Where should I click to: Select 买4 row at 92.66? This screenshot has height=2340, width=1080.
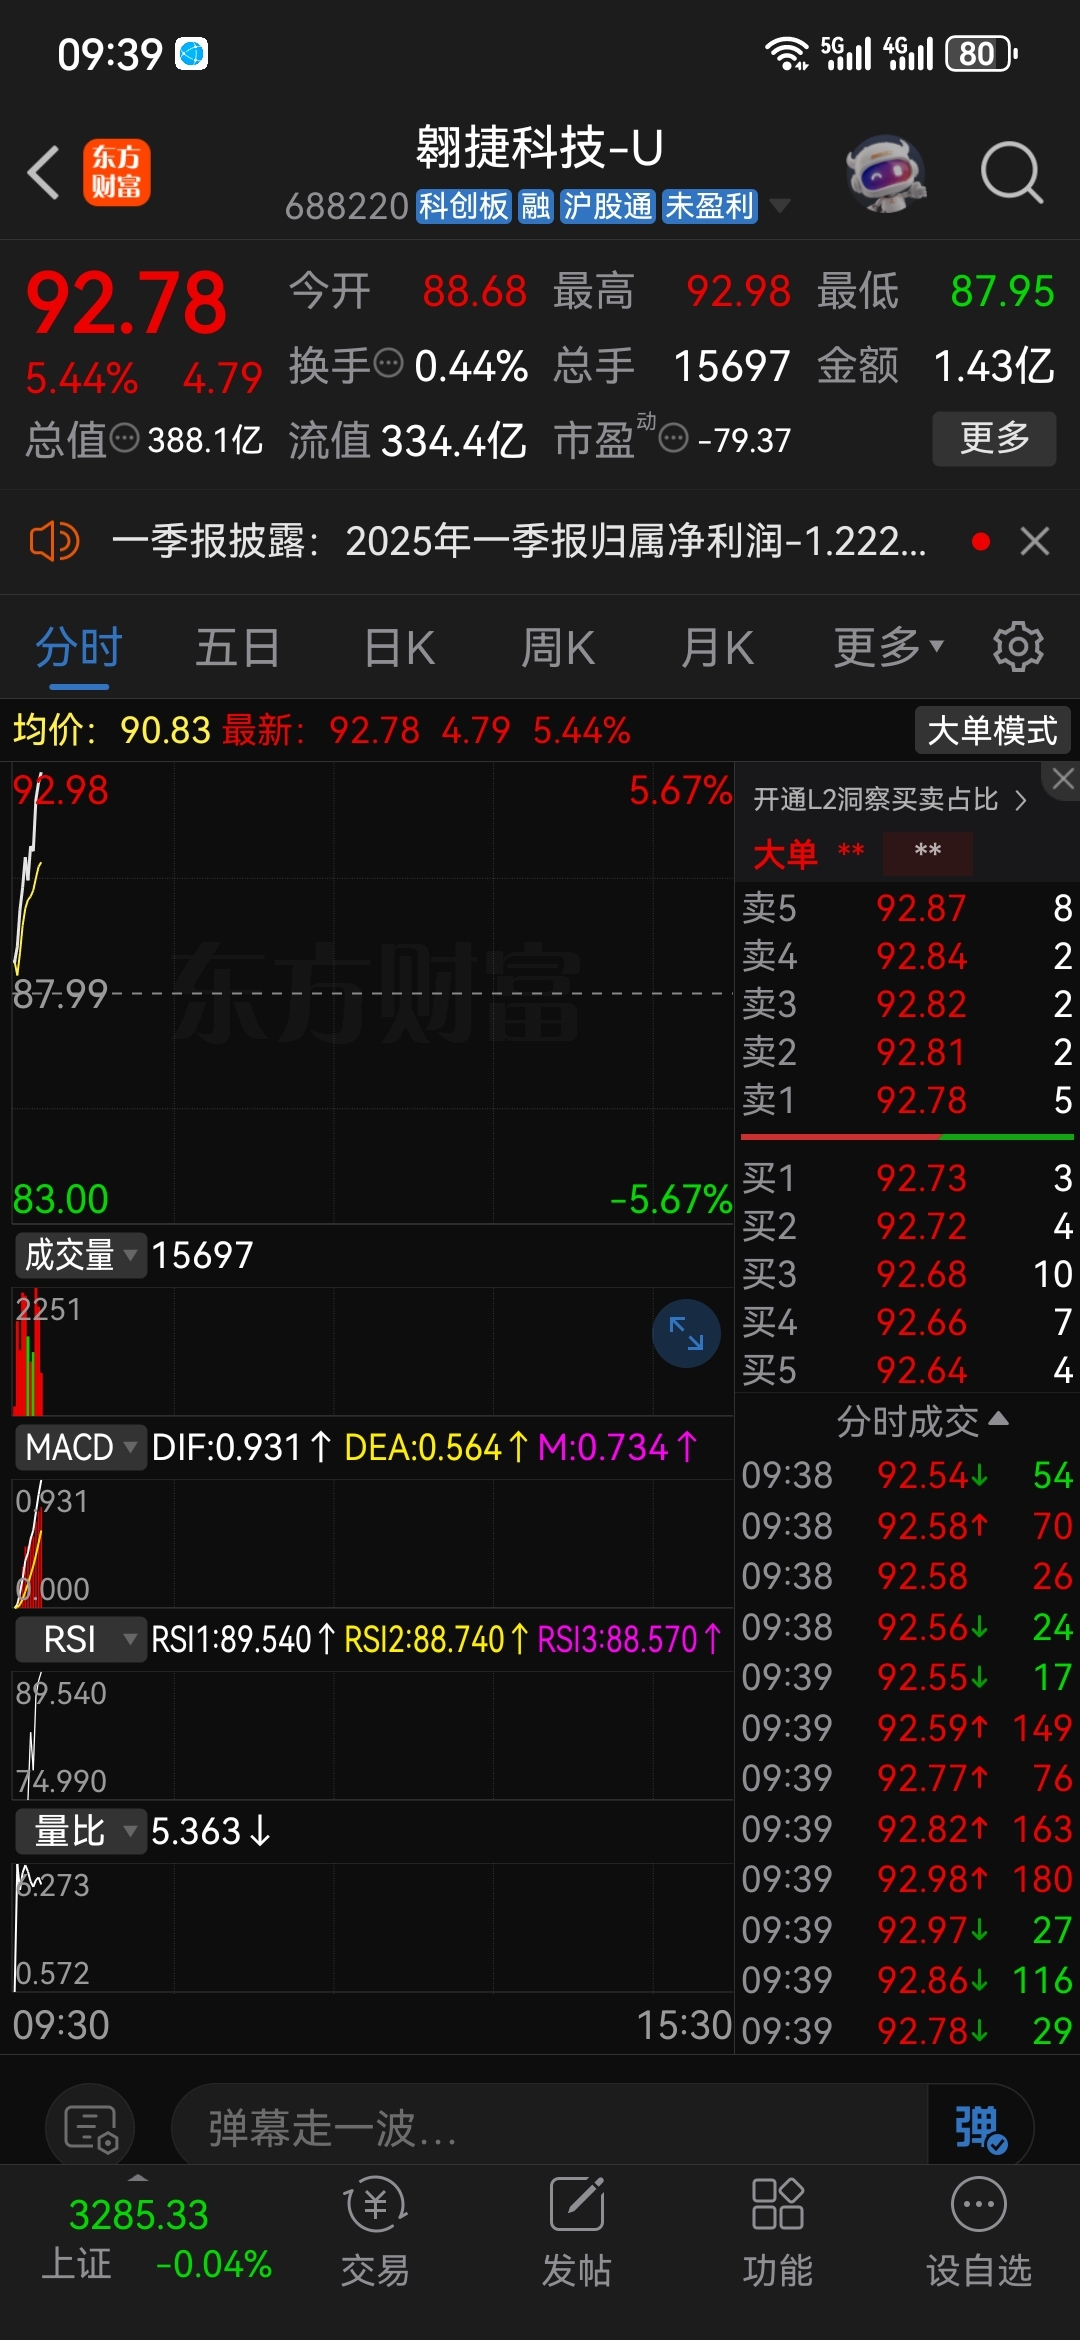pos(907,1322)
